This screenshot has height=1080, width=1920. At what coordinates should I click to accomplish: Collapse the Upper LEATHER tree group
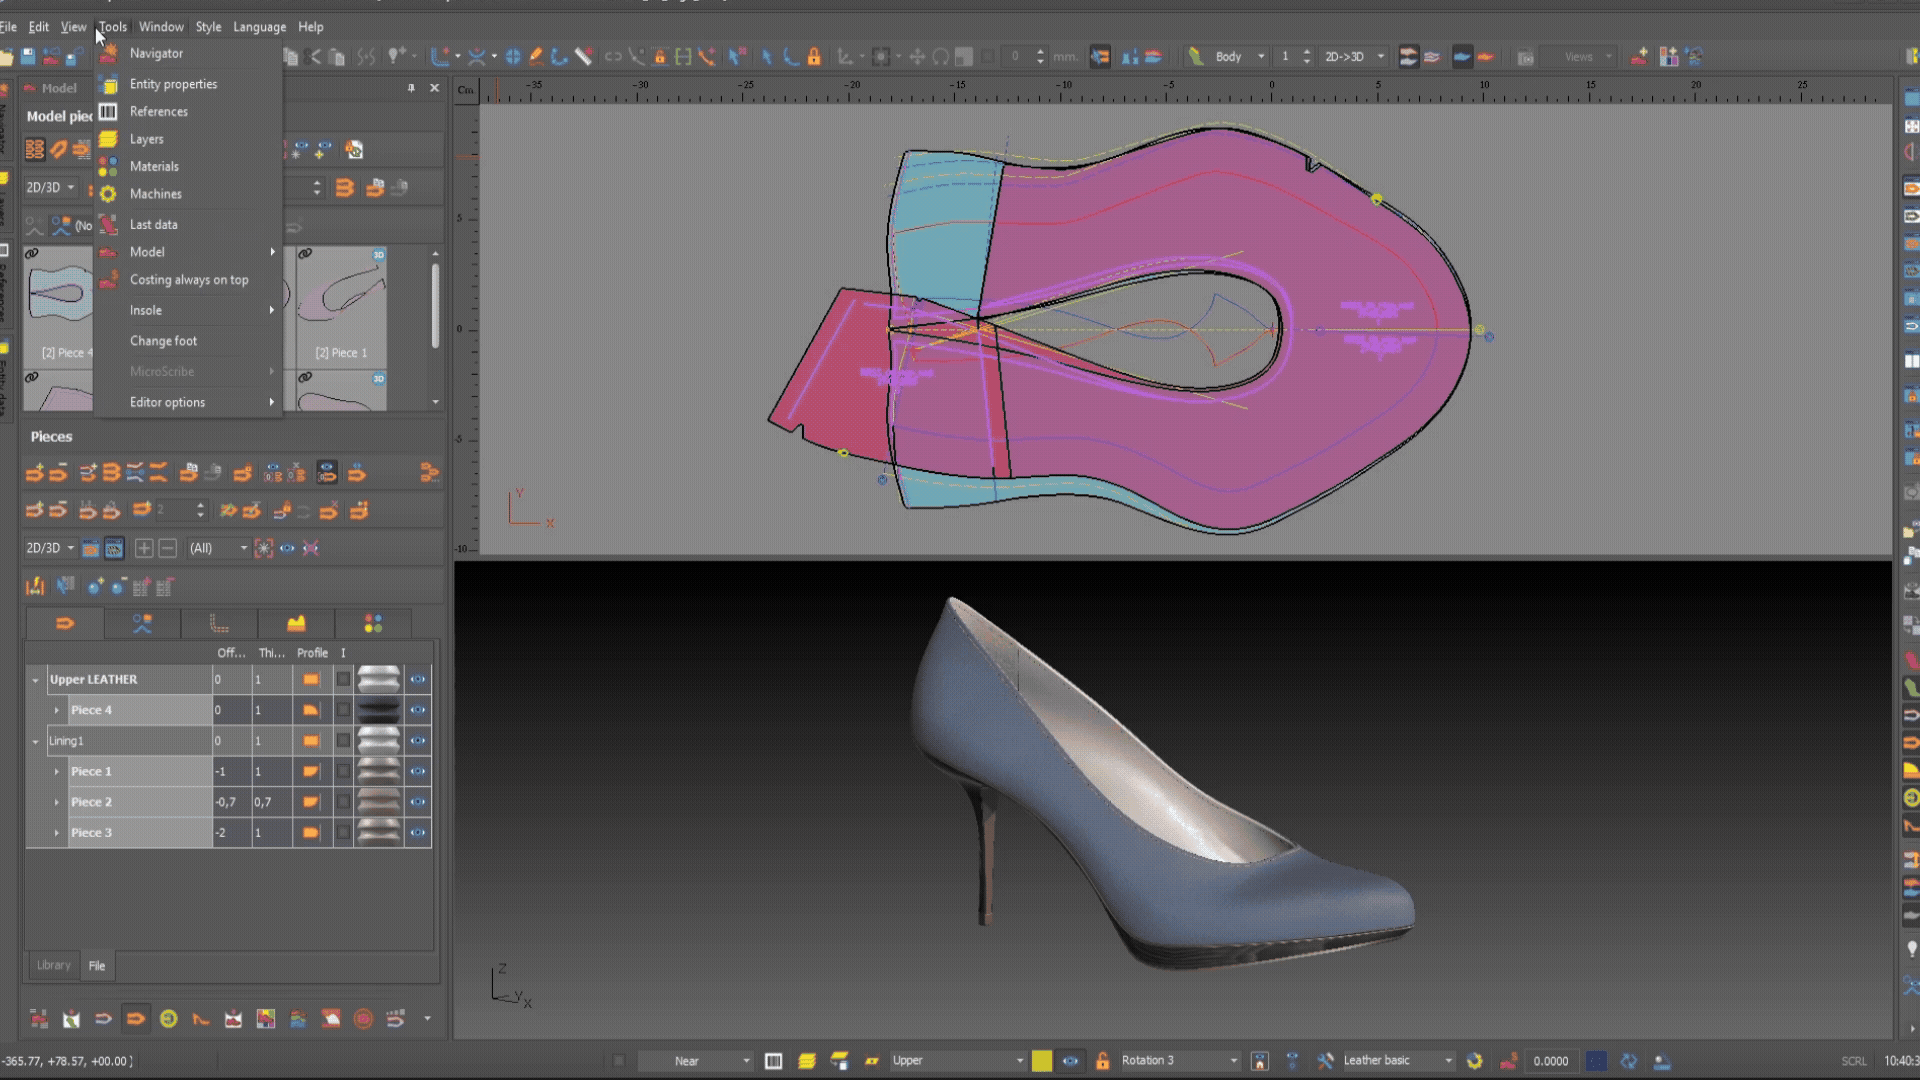point(35,680)
